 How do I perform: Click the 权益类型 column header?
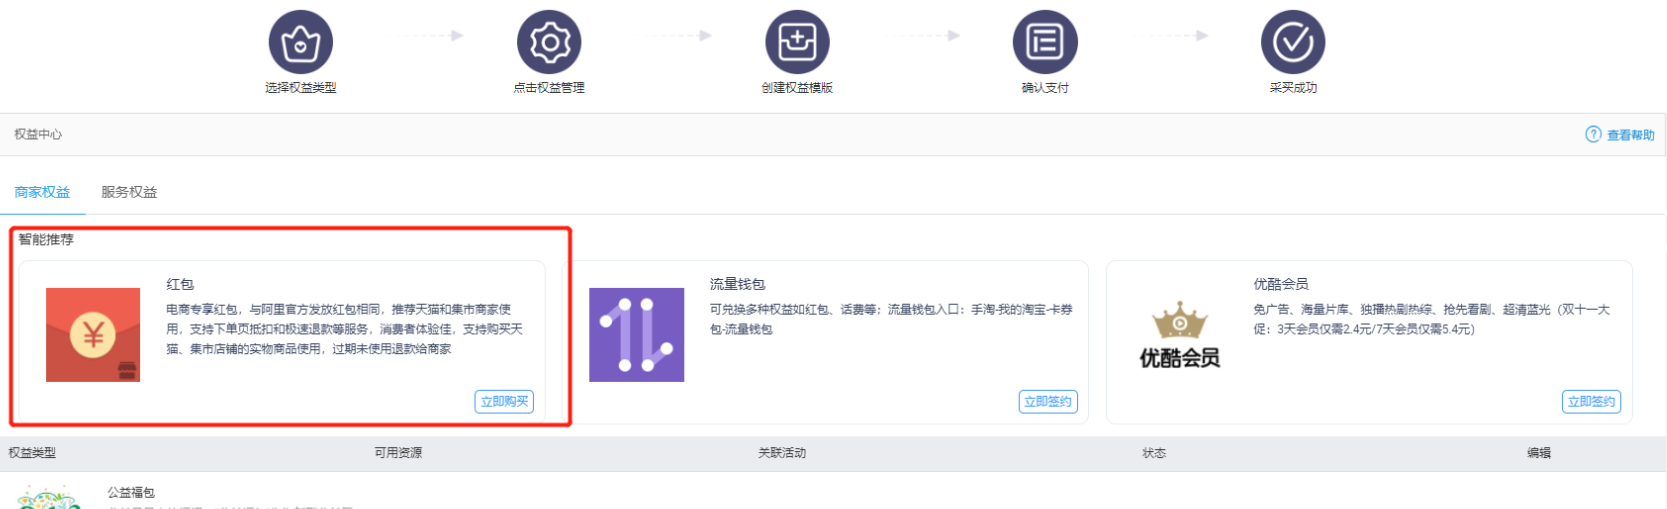click(32, 453)
